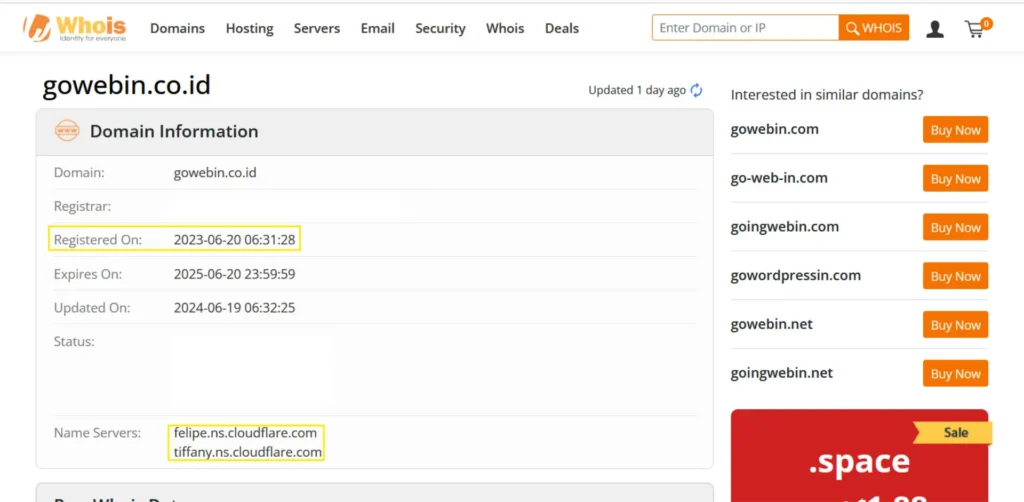The image size is (1024, 502).
Task: Buy Now for gowordpressin.com
Action: point(955,276)
